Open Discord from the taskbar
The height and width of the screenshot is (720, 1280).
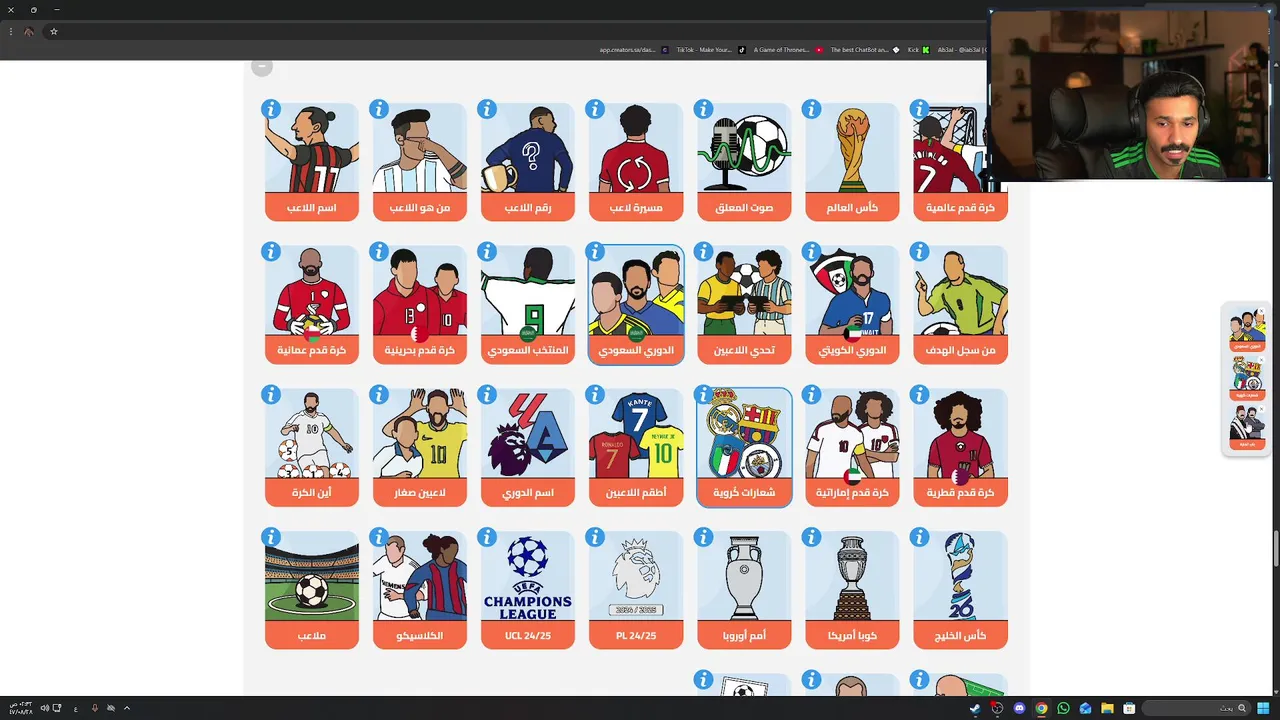coord(1019,708)
